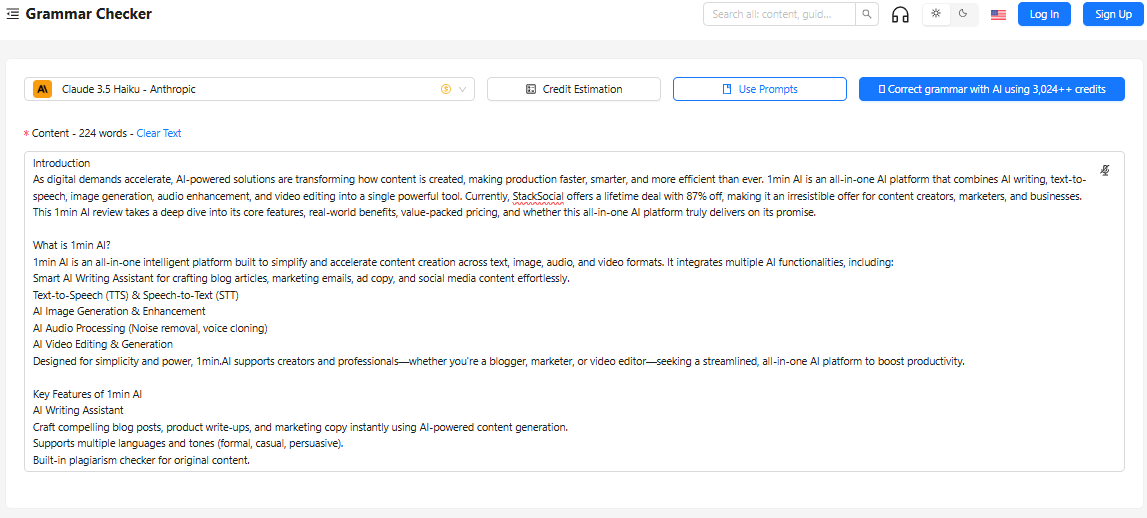Click the Use Prompts document icon
This screenshot has width=1147, height=518.
tap(727, 89)
